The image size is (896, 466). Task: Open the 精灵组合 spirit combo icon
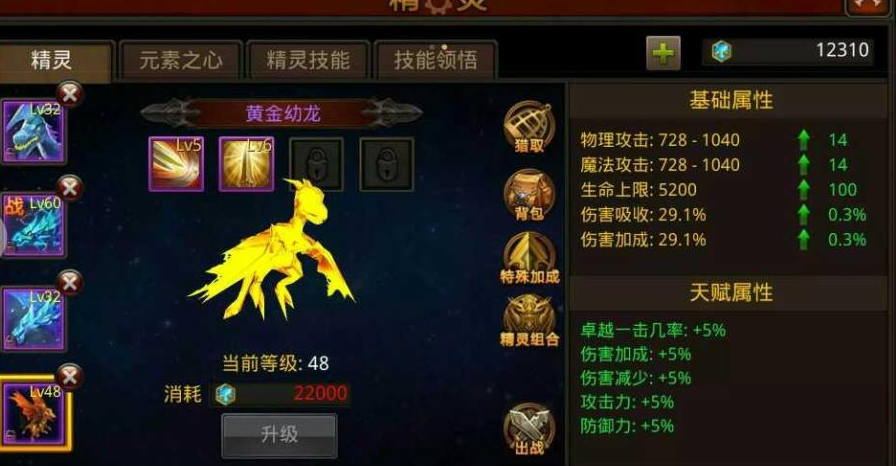(529, 321)
